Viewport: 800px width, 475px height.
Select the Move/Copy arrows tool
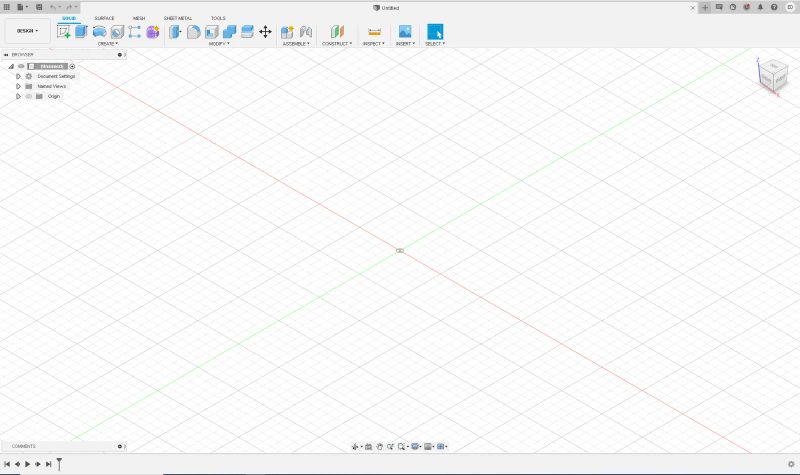tap(265, 32)
